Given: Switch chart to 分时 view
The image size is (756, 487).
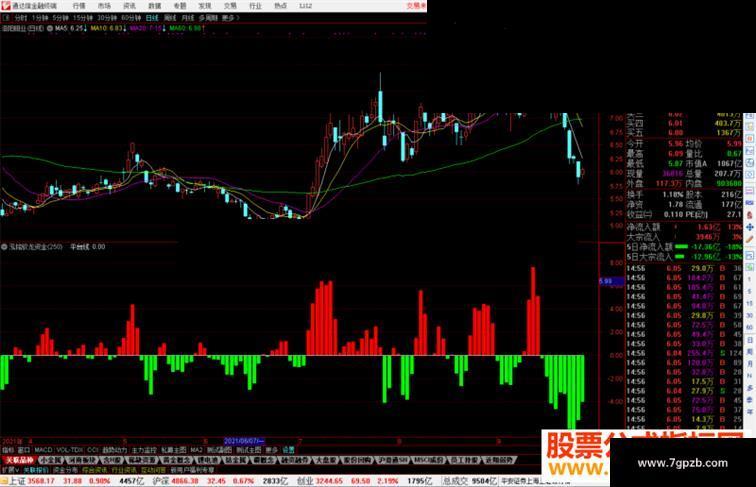Looking at the screenshot, I should [x=21, y=18].
